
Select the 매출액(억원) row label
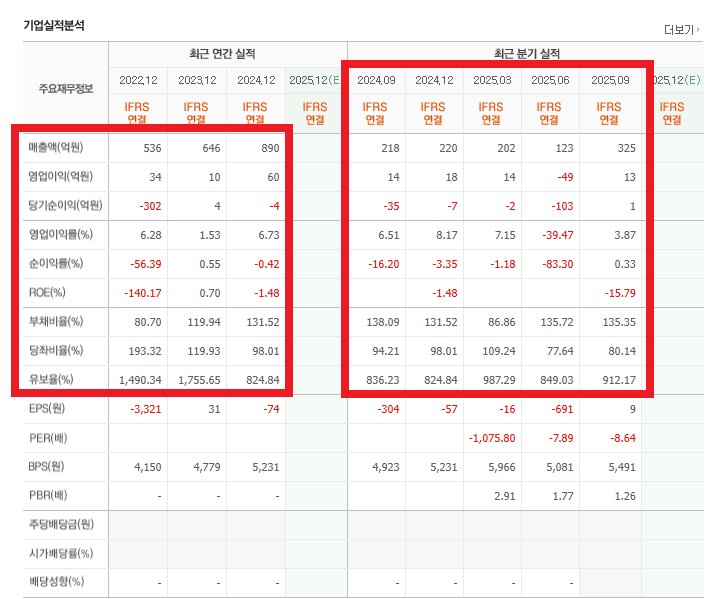pos(57,148)
